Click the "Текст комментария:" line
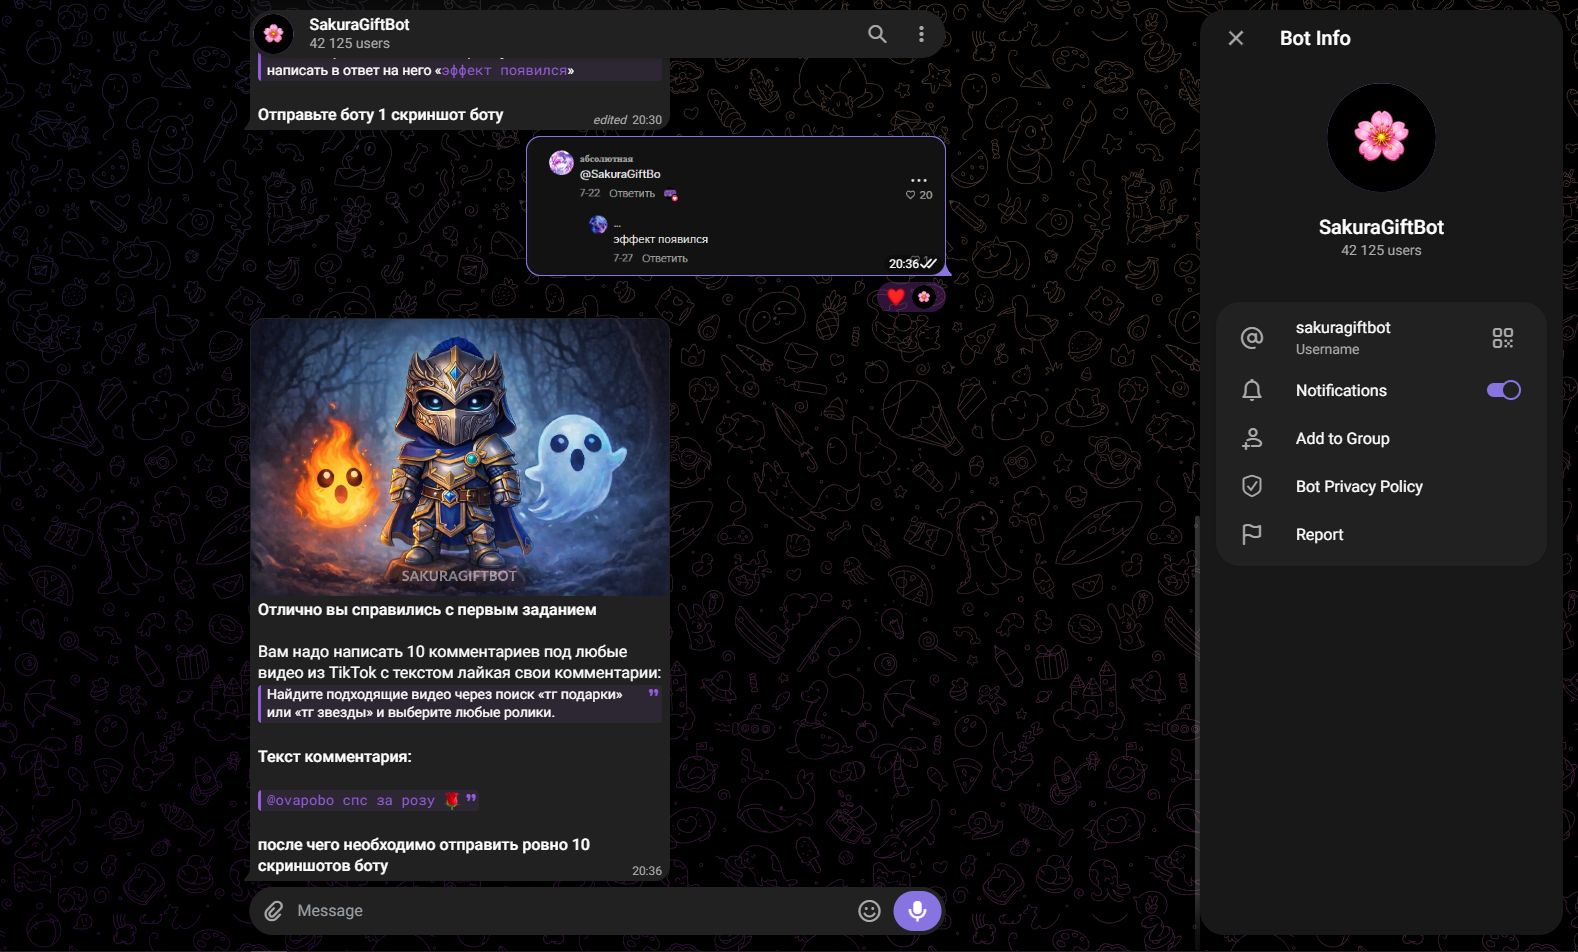 (335, 757)
